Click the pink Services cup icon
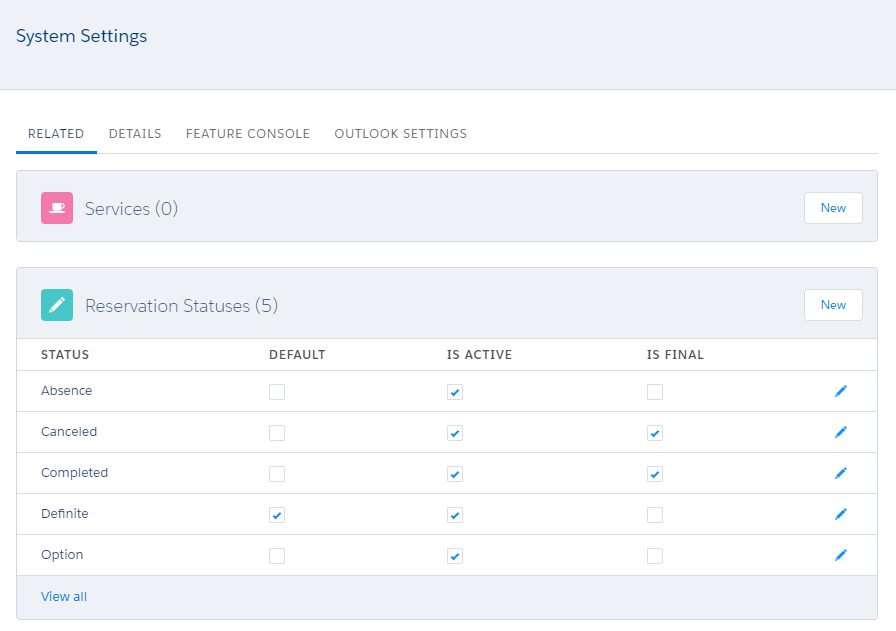The width and height of the screenshot is (896, 631). click(57, 208)
